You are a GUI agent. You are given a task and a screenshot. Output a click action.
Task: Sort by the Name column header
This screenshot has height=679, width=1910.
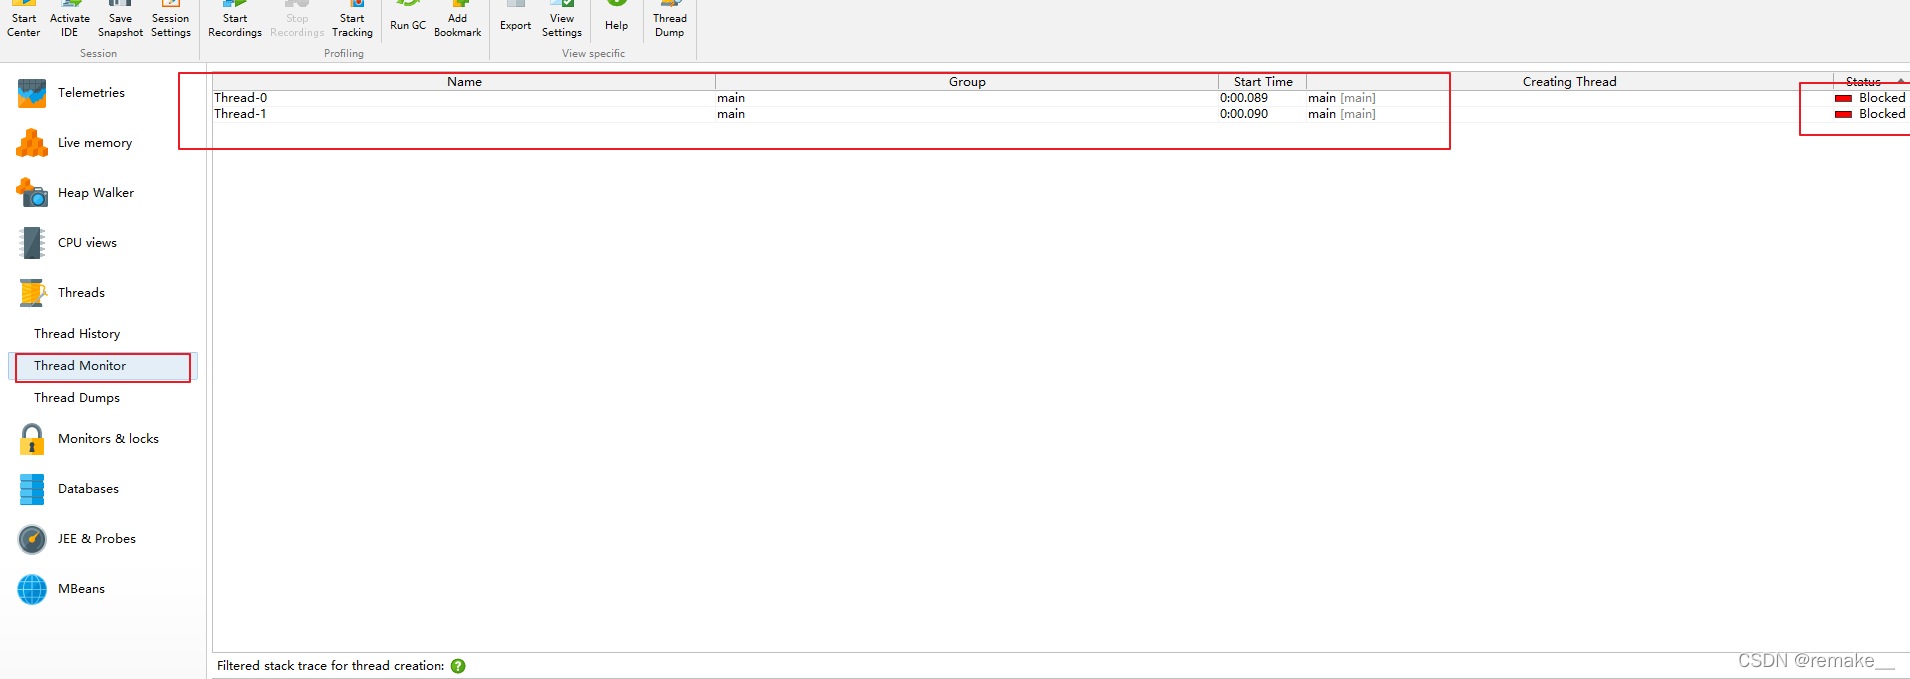pos(464,82)
